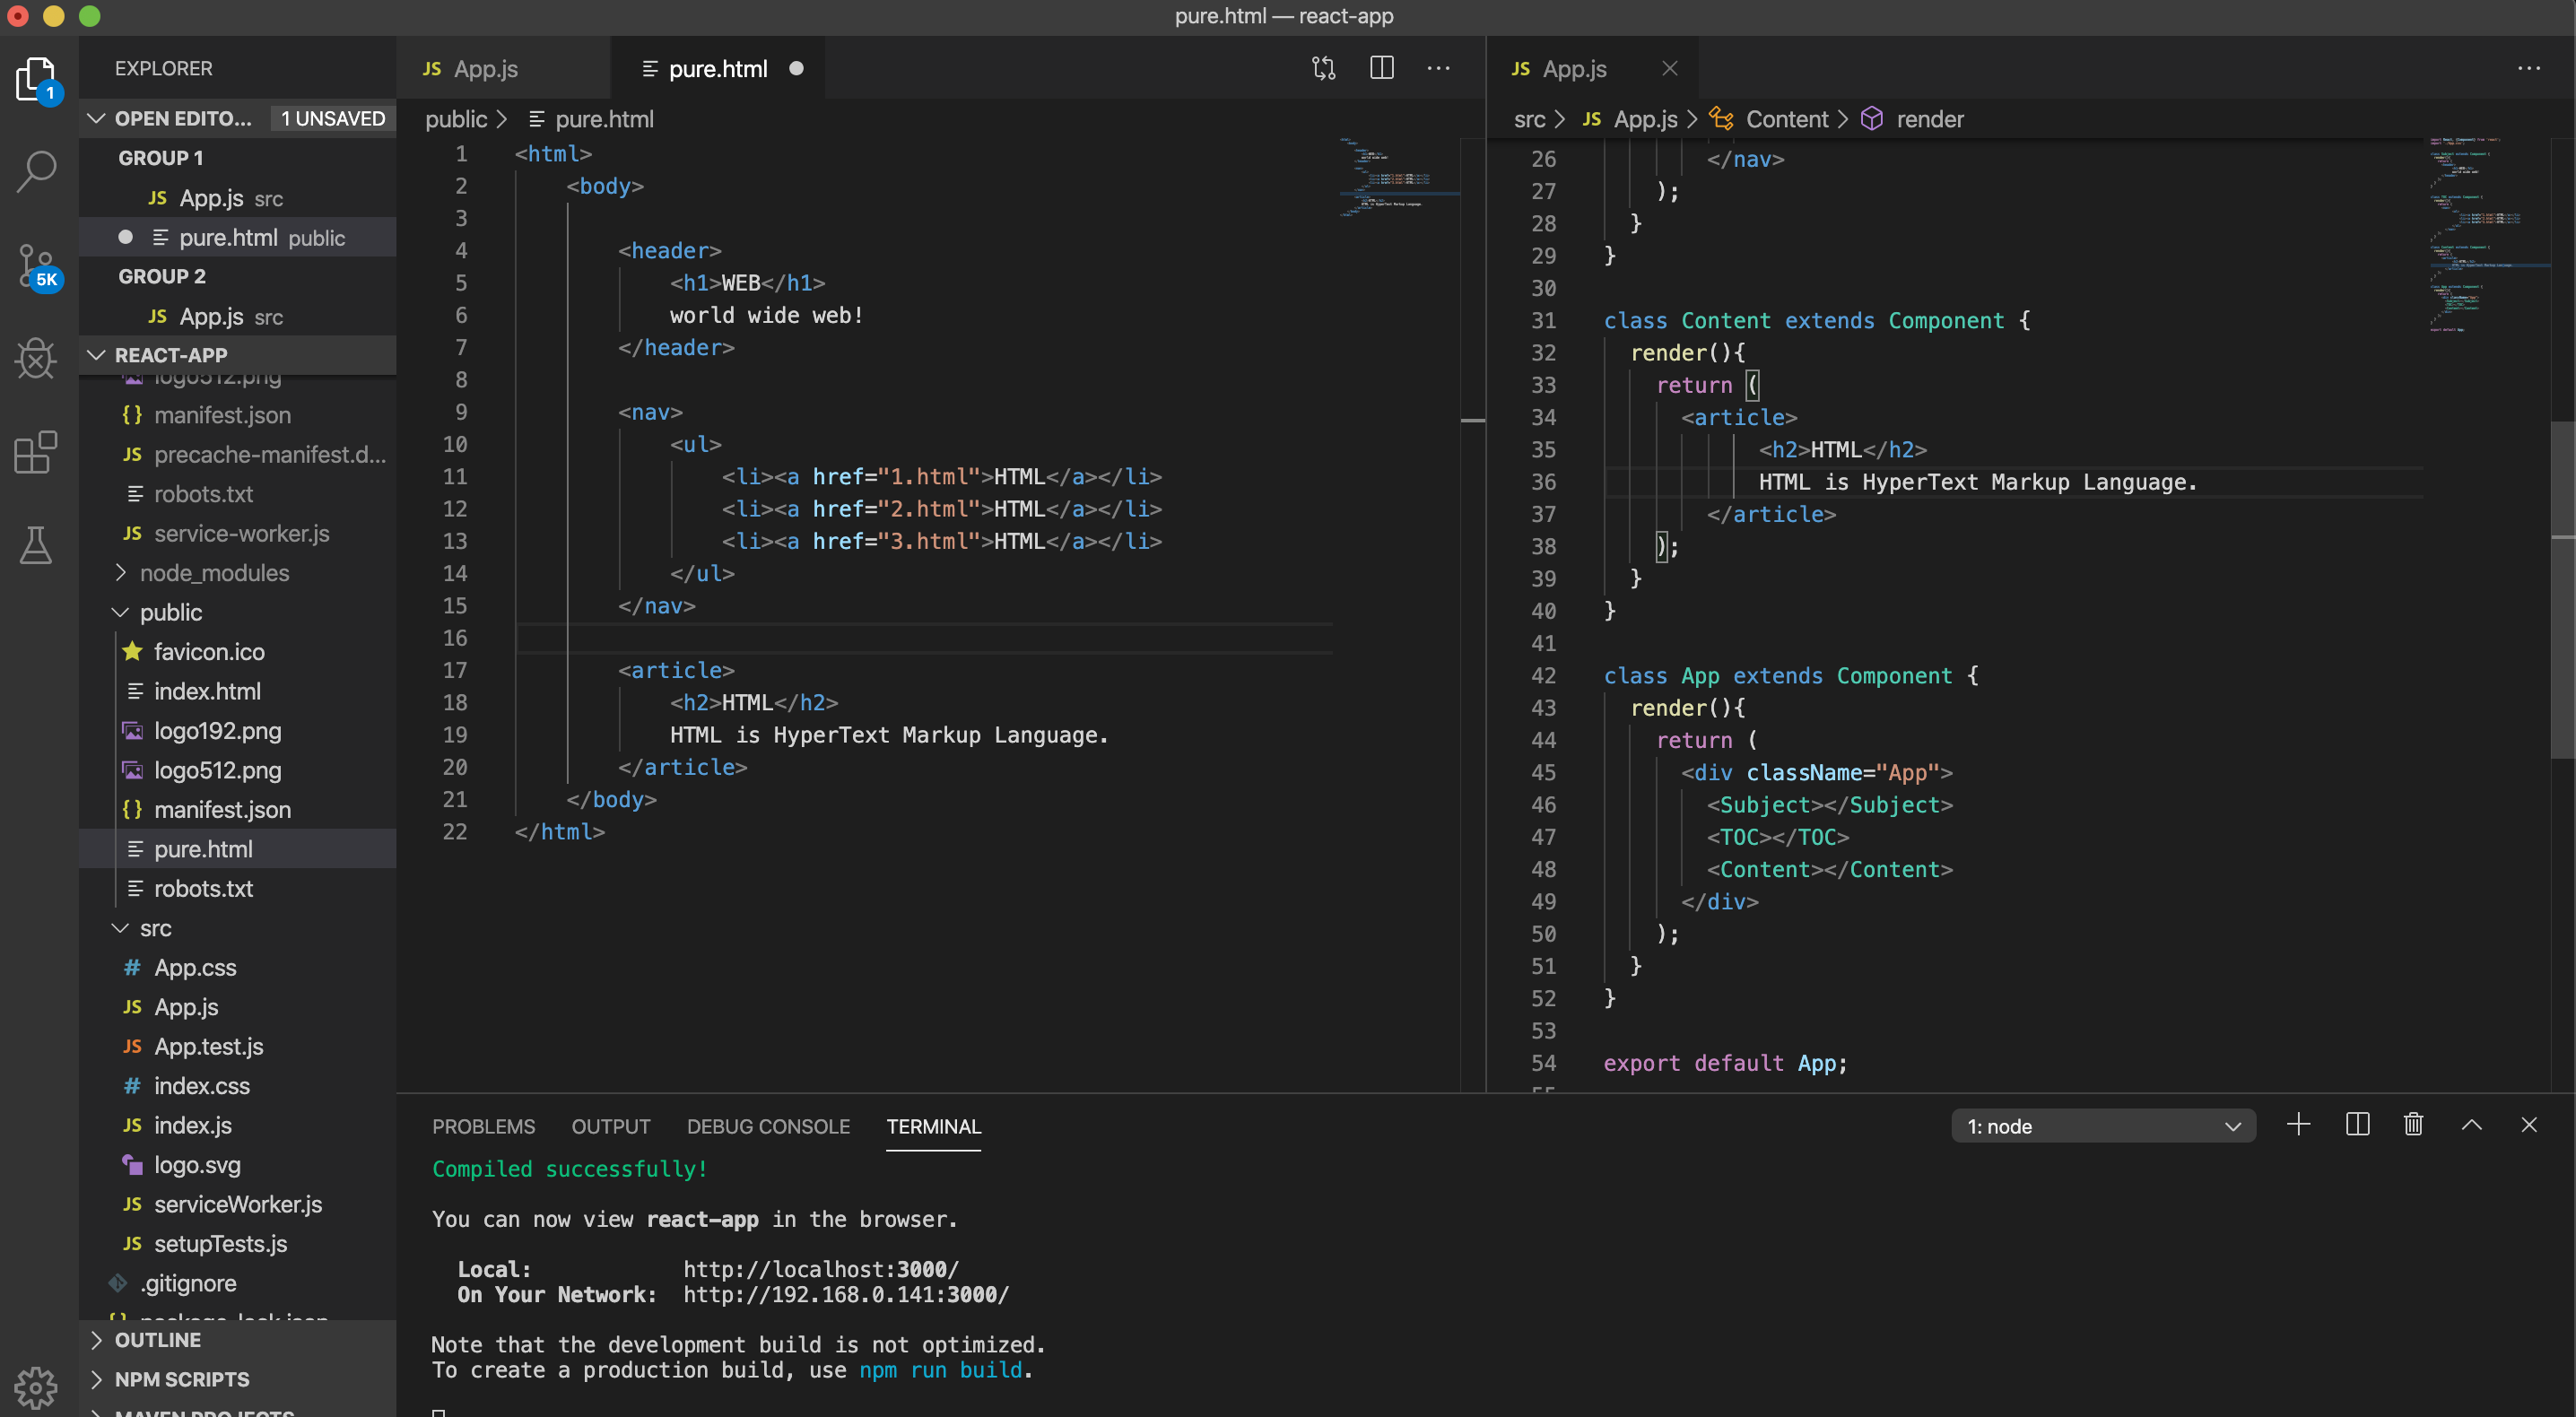Toggle Explorer view in activity bar

click(37, 78)
